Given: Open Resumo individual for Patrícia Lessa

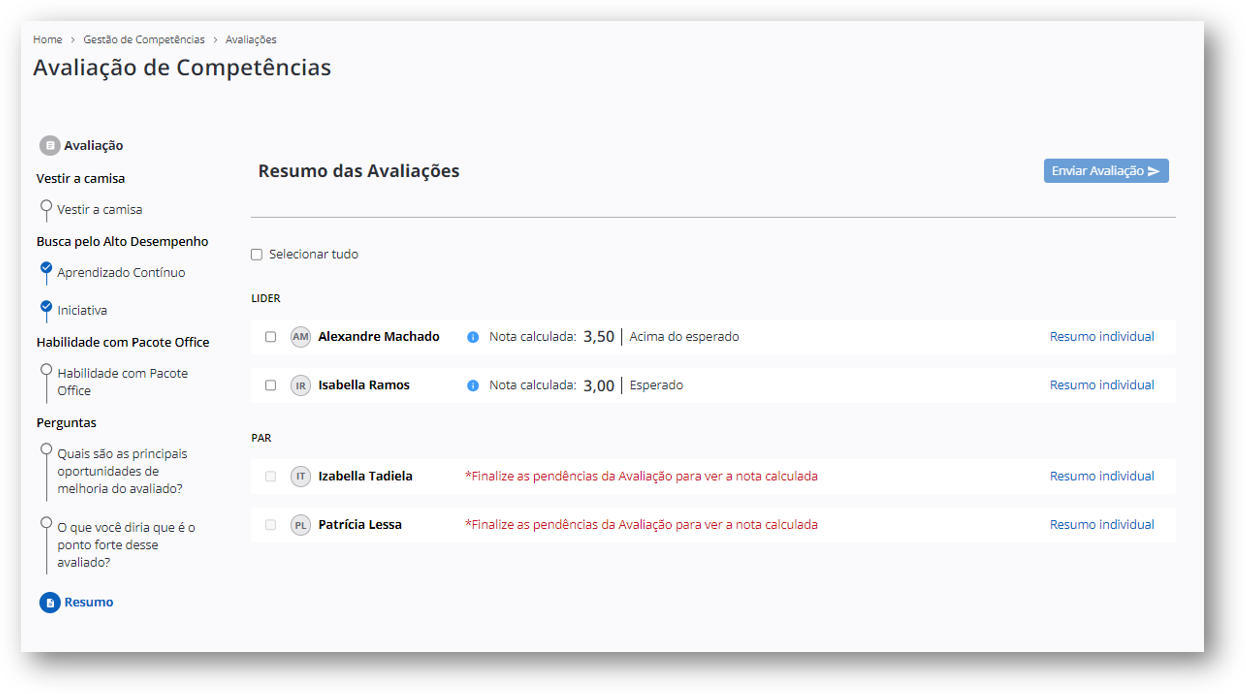Looking at the screenshot, I should click(1101, 525).
